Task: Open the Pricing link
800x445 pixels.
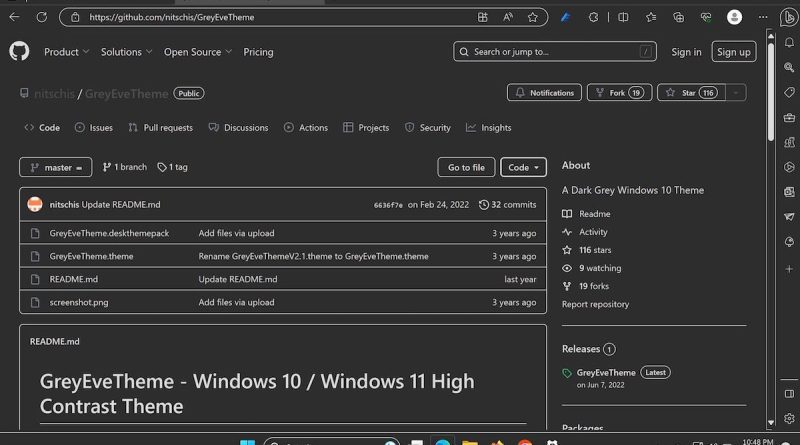Action: click(258, 52)
